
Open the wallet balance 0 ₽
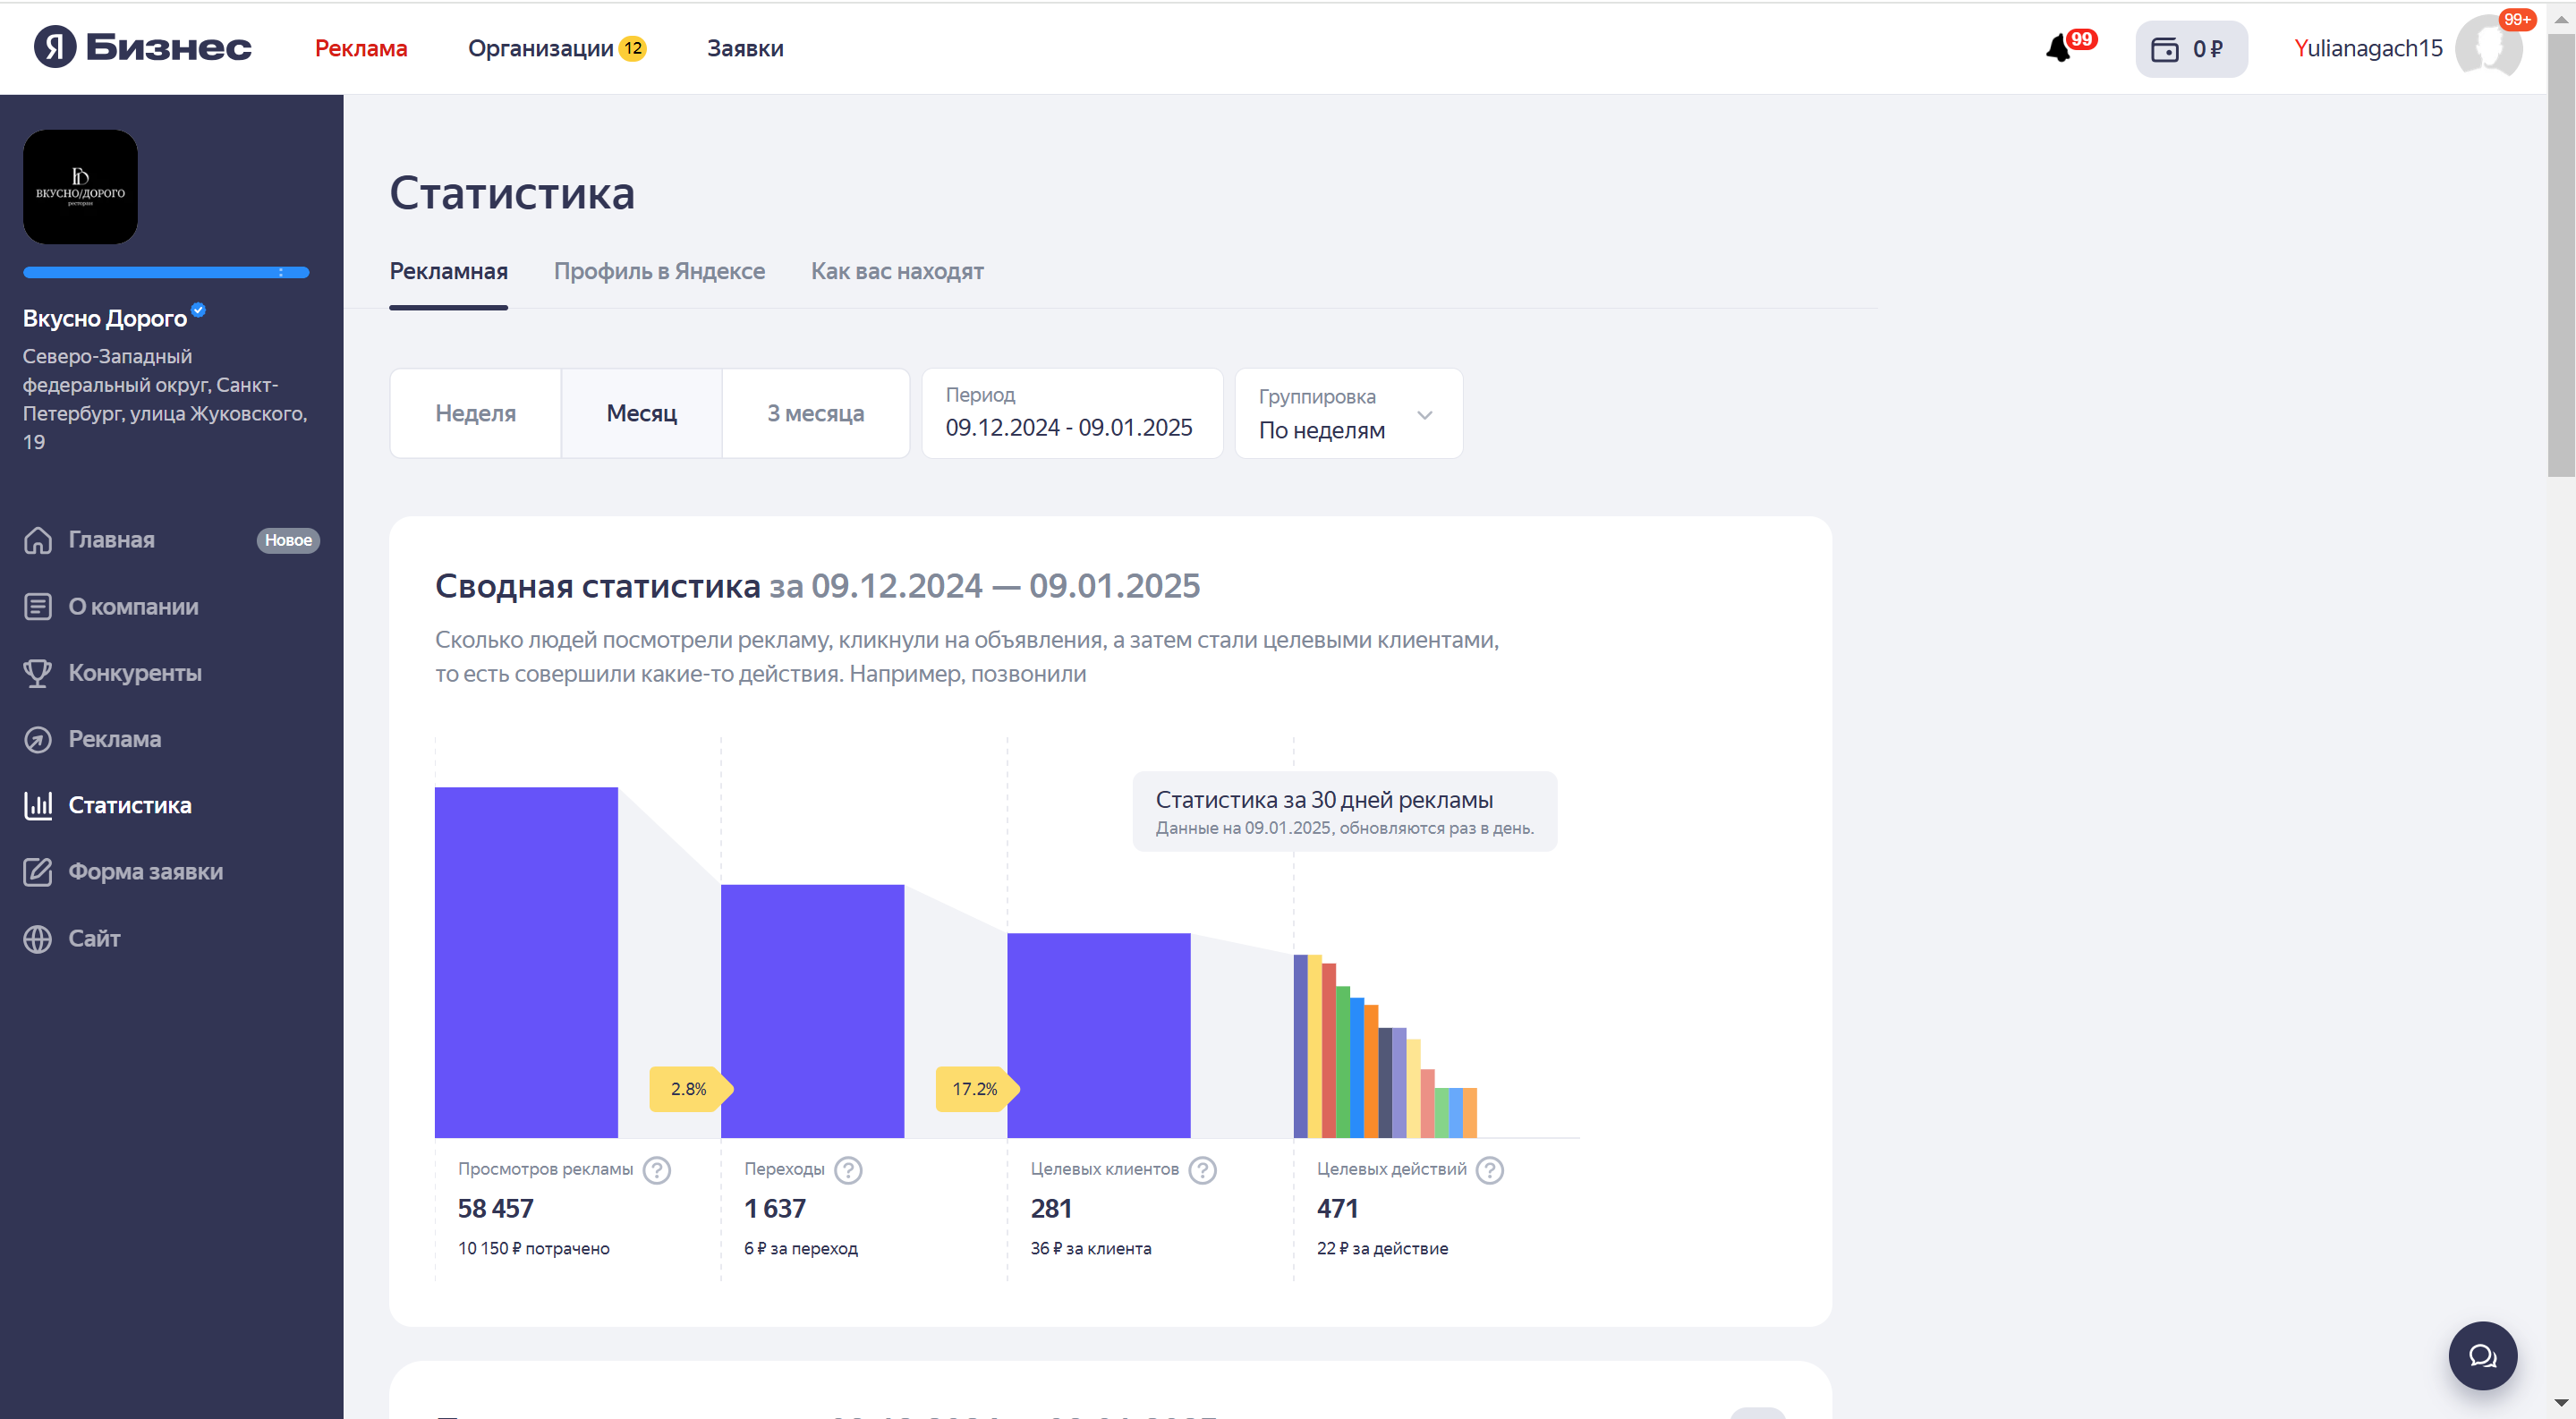pyautogui.click(x=2190, y=49)
